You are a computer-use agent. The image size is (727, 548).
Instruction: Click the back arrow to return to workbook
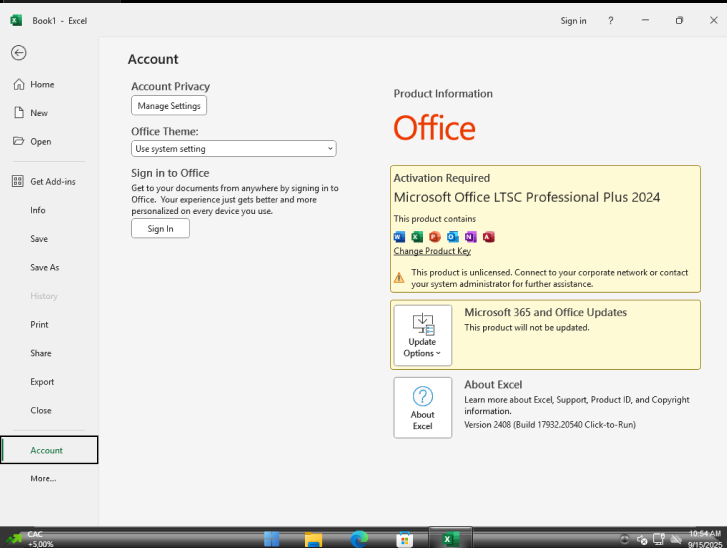(19, 53)
